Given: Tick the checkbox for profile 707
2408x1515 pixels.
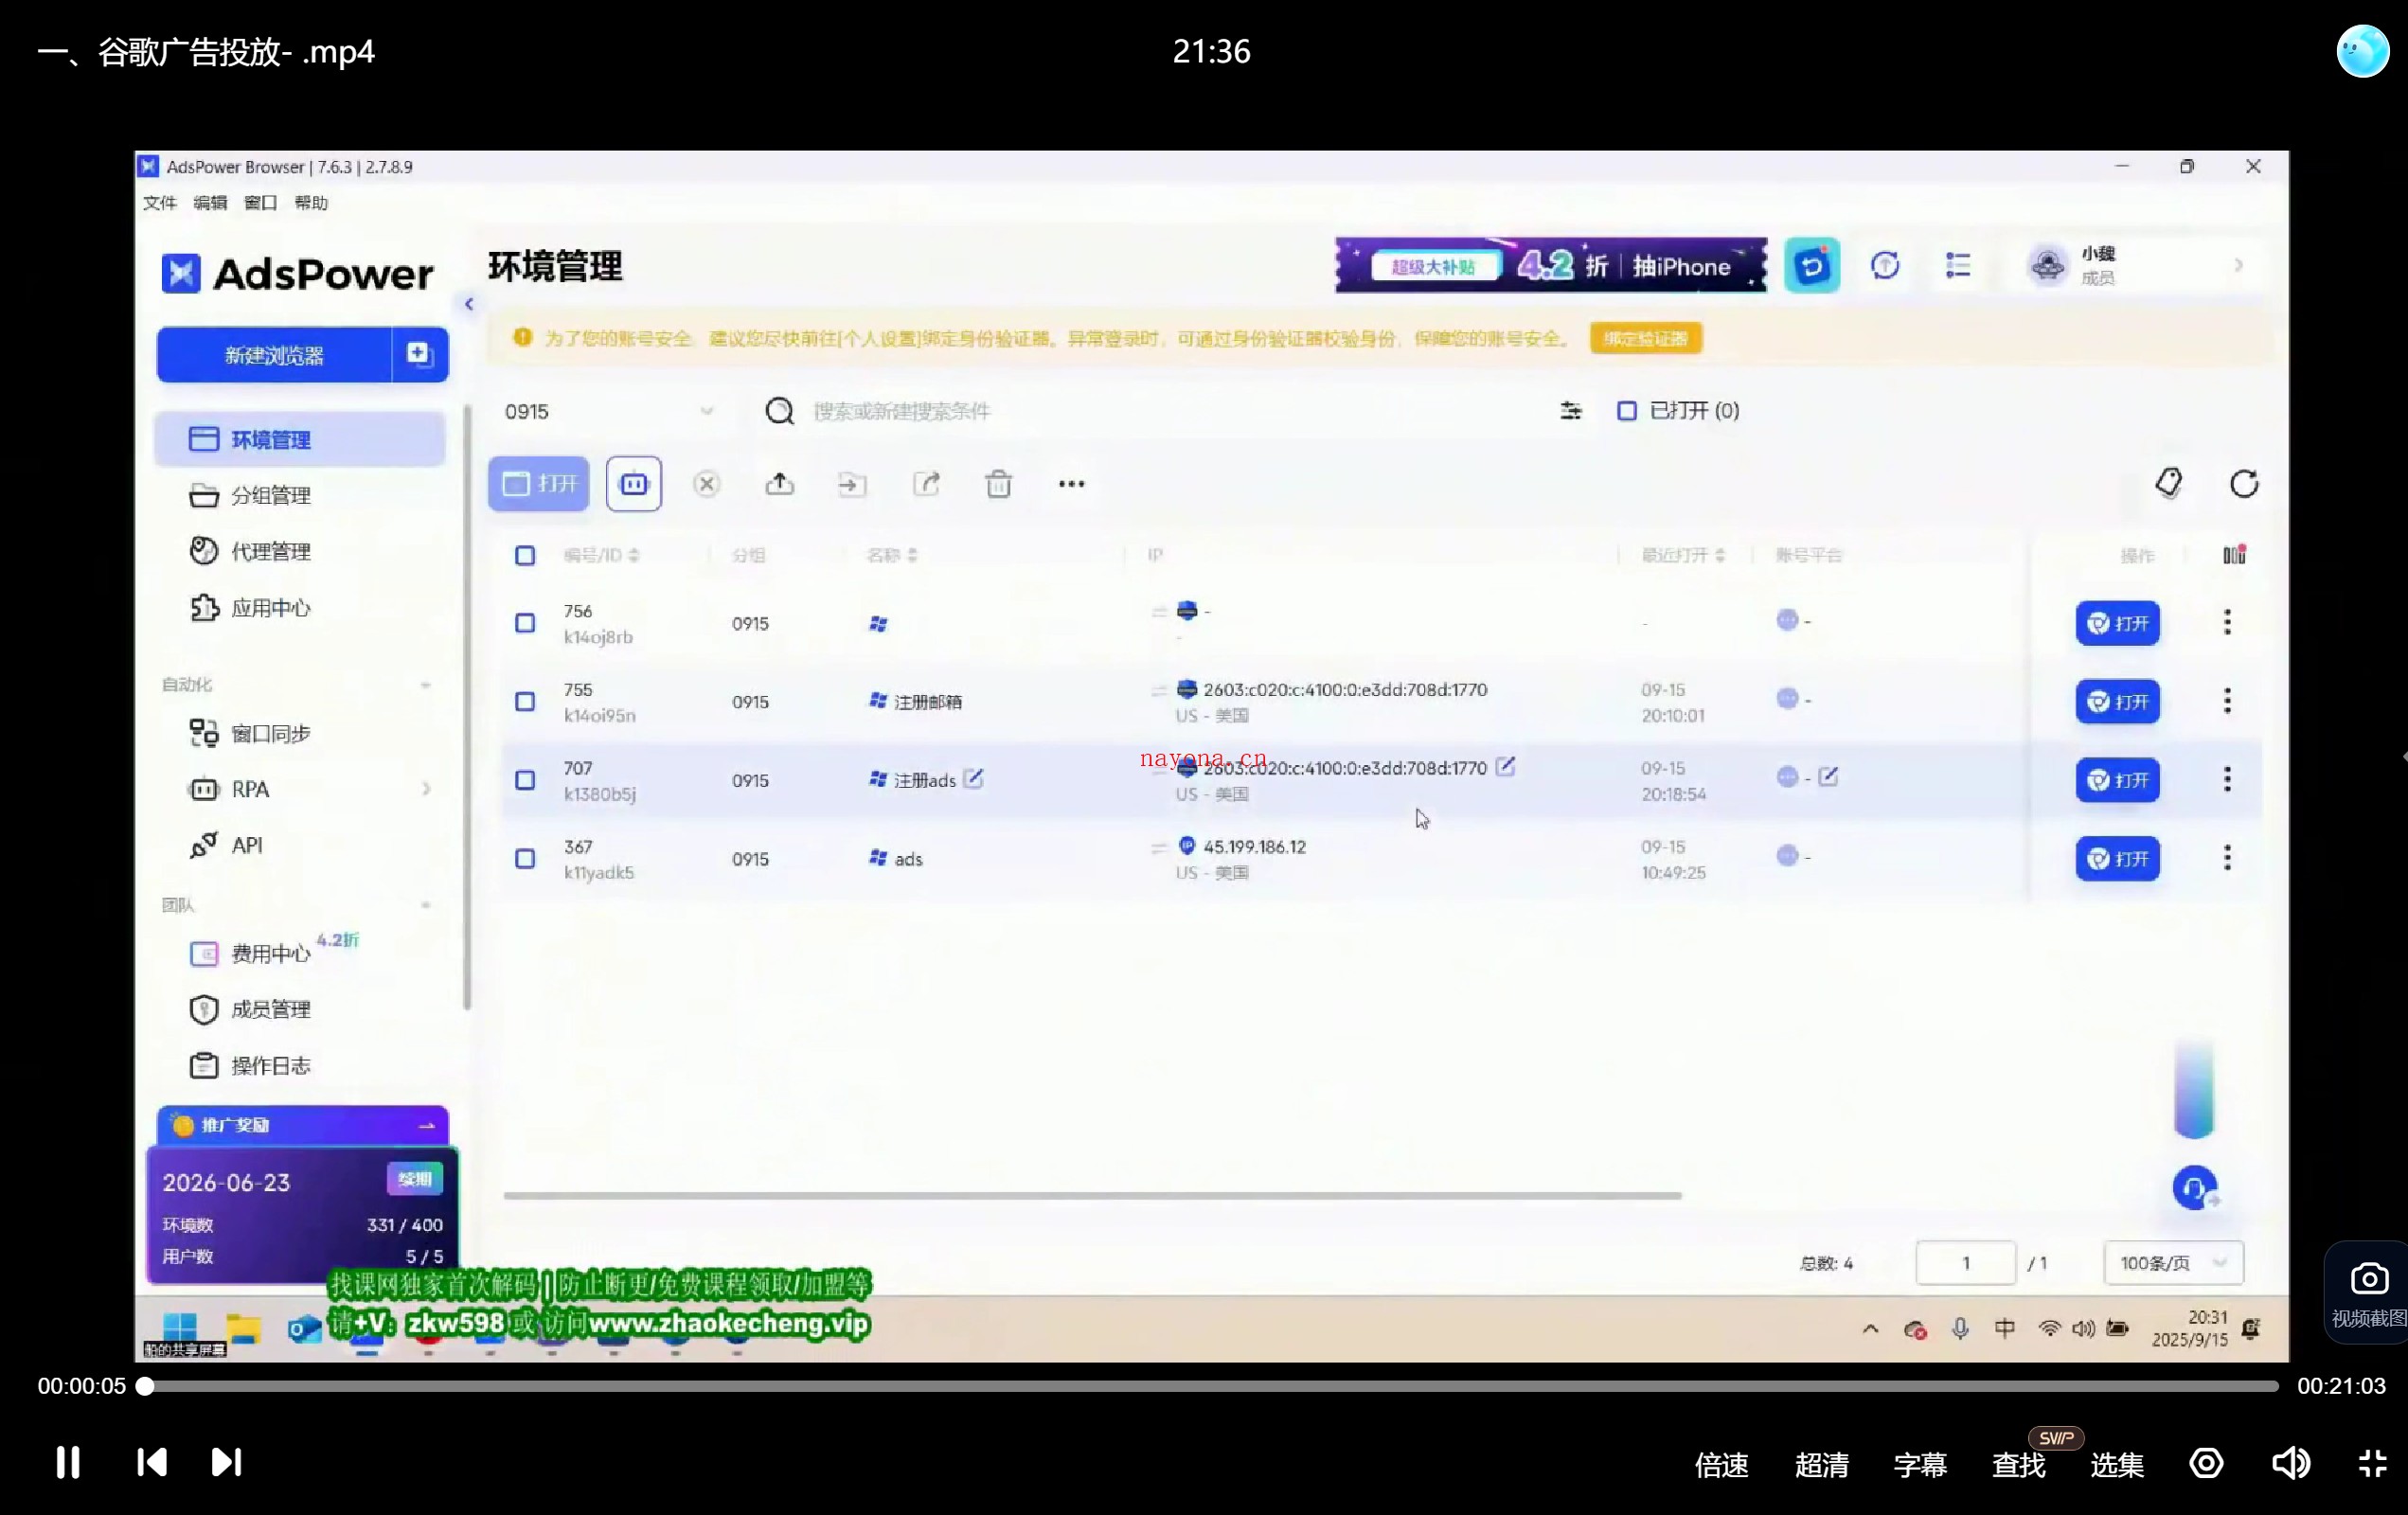Looking at the screenshot, I should pos(525,780).
